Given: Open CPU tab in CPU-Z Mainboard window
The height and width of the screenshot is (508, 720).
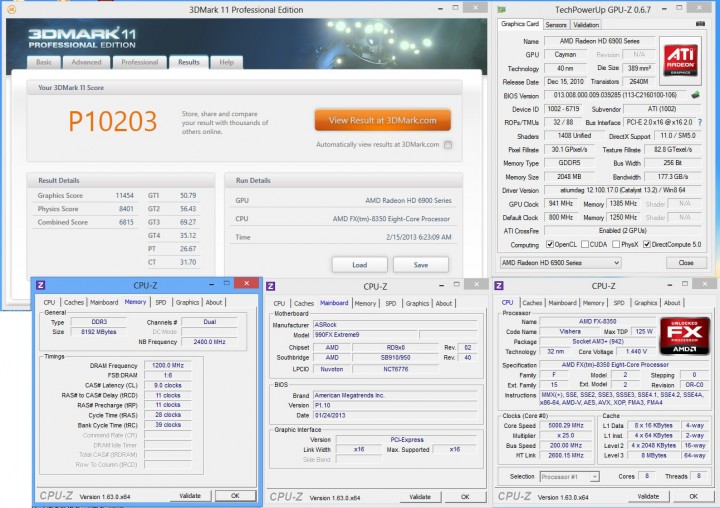Looking at the screenshot, I should pos(279,303).
